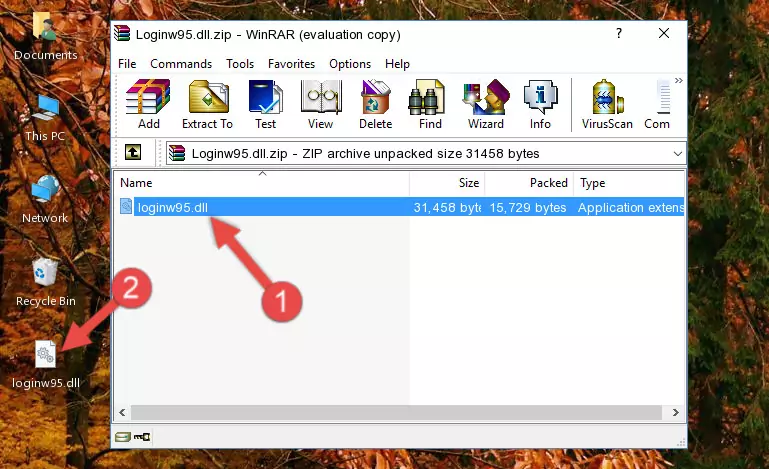Open the Favorites menu
Screen dimensions: 769x469
[x=291, y=64]
